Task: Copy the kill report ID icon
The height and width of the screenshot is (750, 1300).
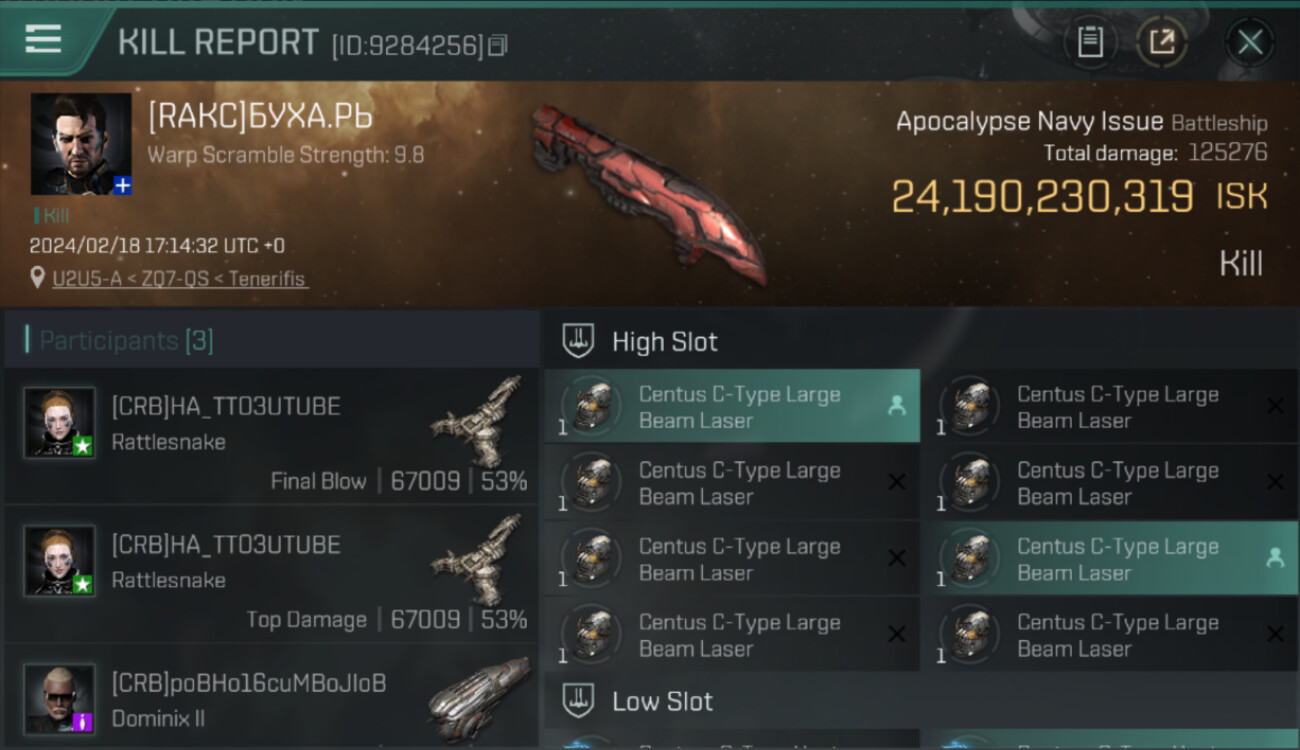Action: [x=498, y=45]
